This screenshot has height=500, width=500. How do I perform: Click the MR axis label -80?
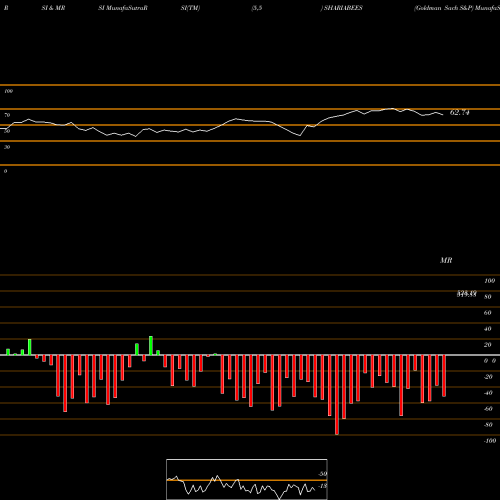(488, 425)
